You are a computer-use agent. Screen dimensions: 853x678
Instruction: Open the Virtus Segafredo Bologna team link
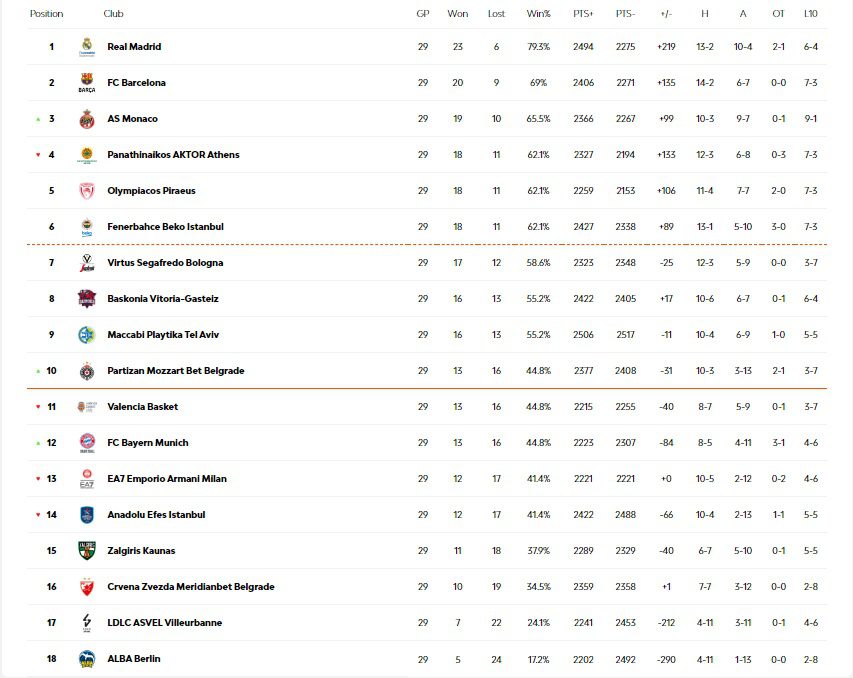pos(165,263)
